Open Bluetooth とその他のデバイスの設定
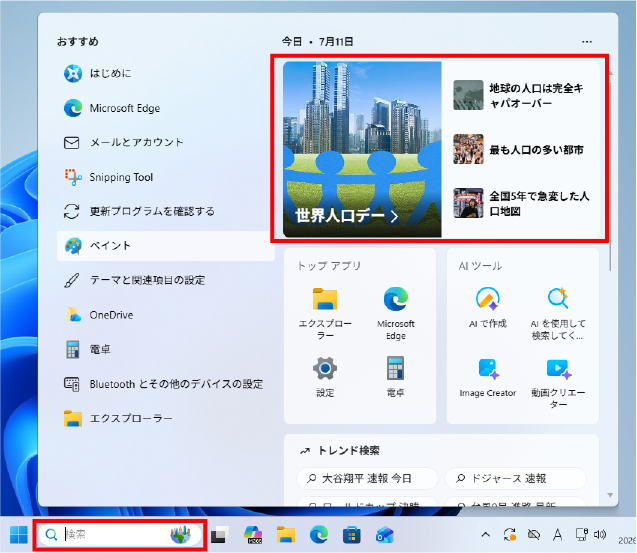 [166, 384]
